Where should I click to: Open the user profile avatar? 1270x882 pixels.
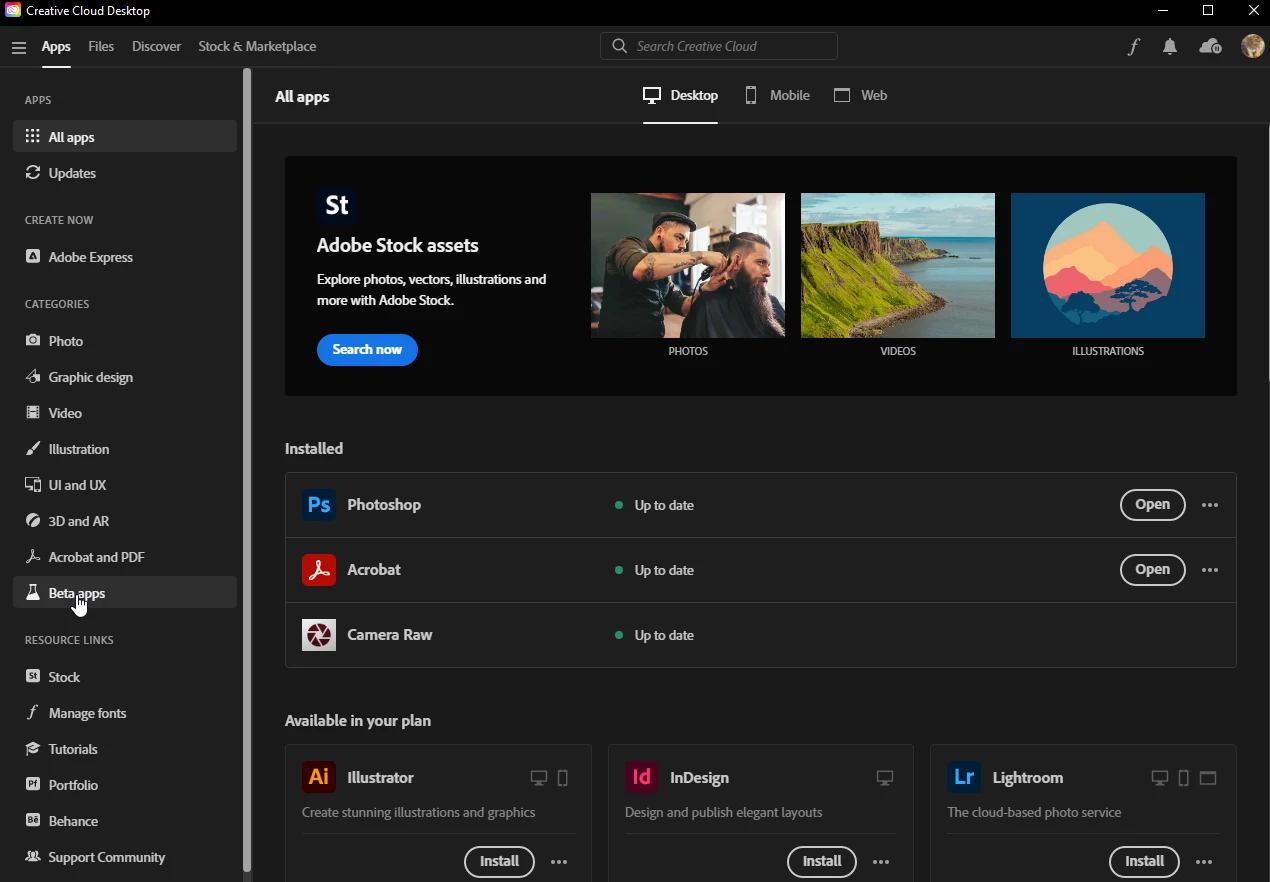1252,46
